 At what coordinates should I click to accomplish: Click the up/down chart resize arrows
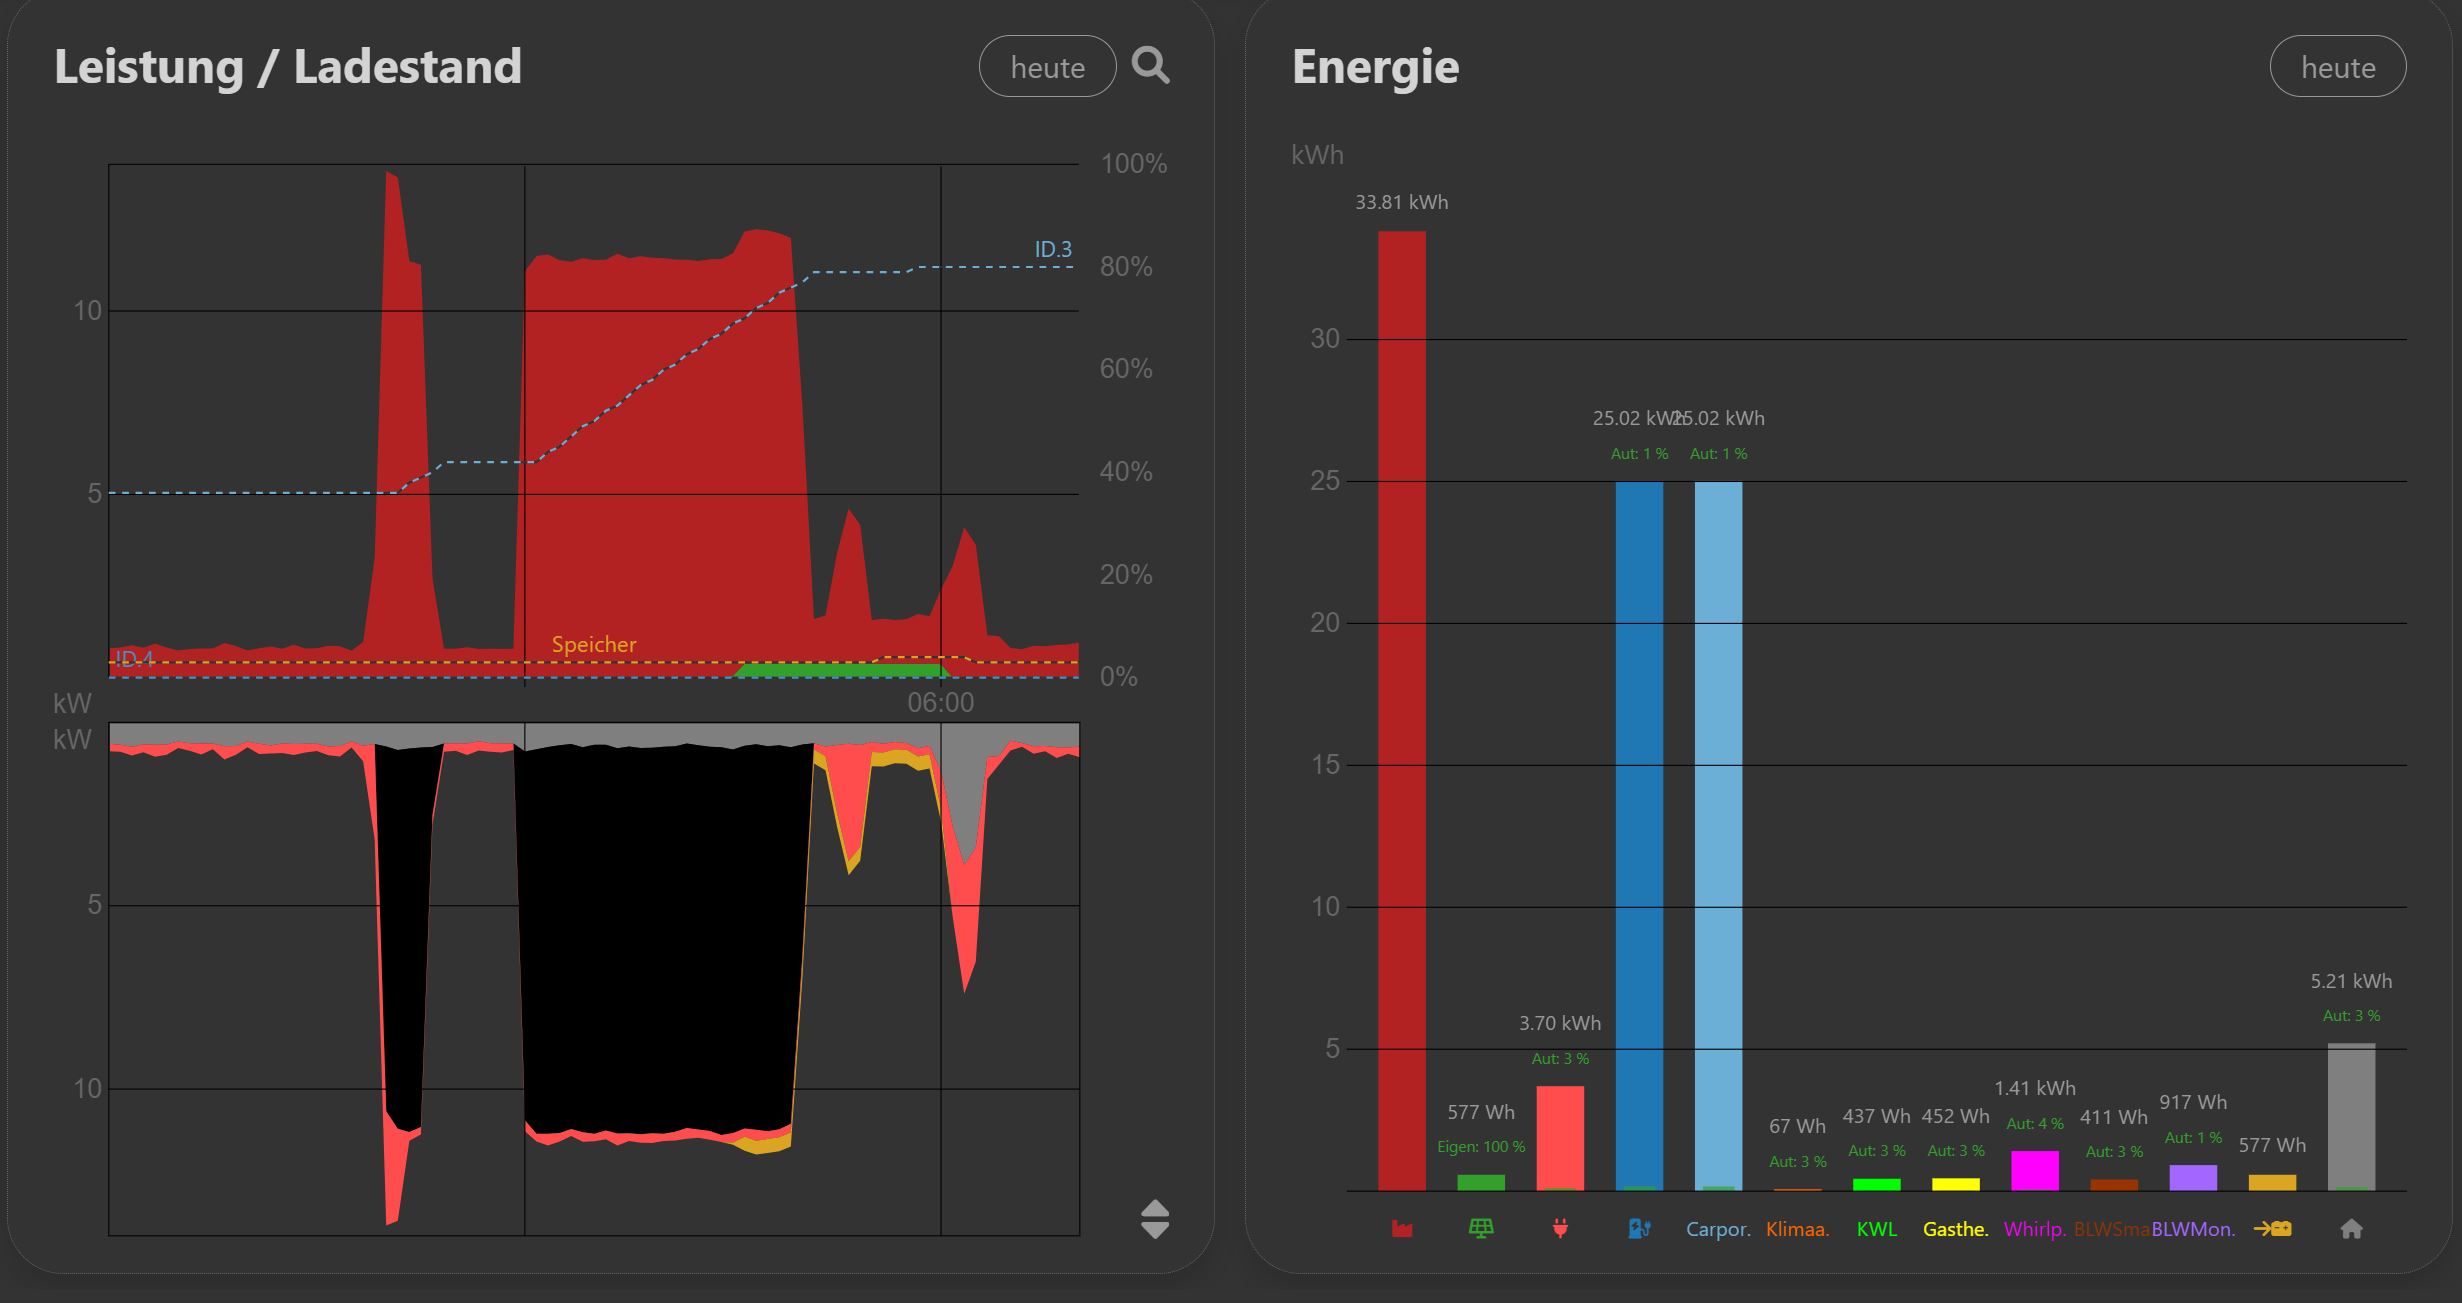(1155, 1219)
